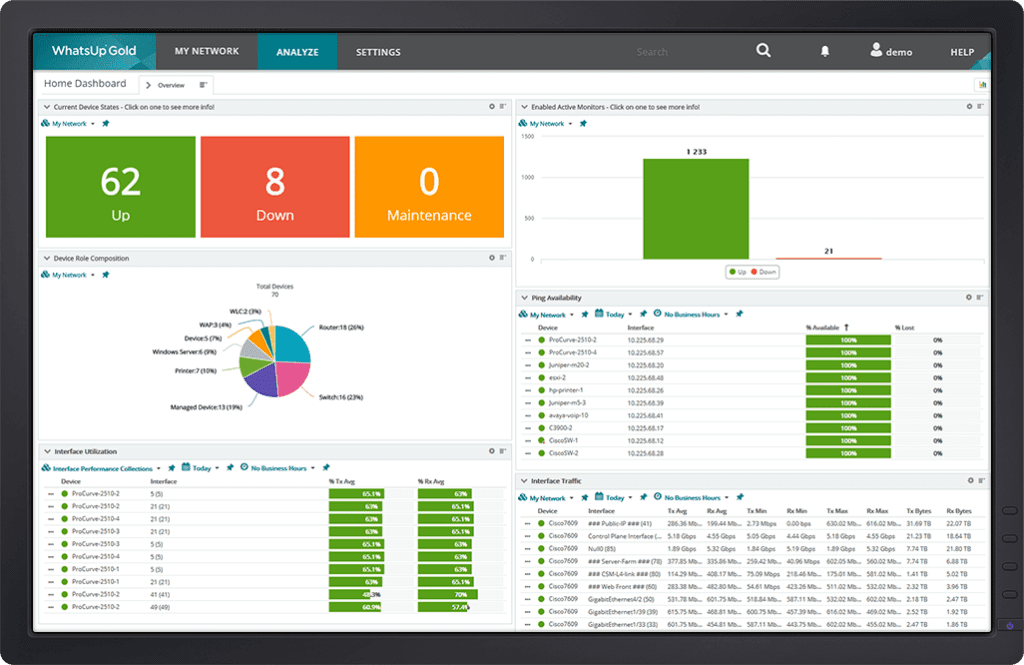Open the Interface Performance Collections dropdown

coord(159,467)
